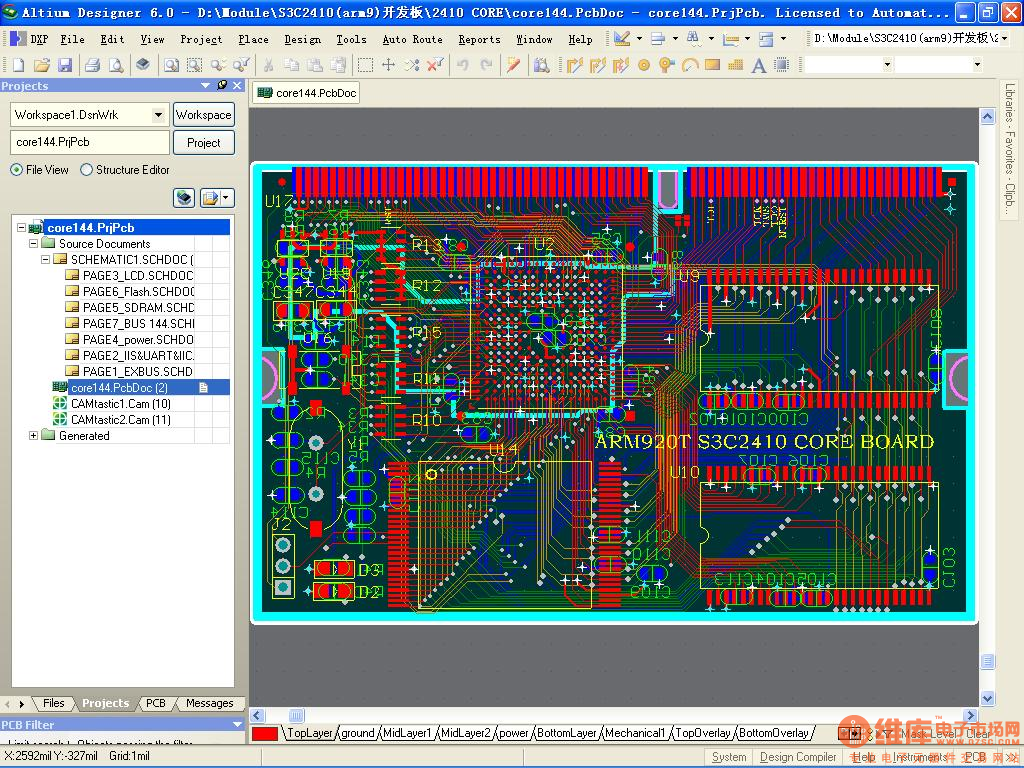Open the Workspace1.DsnWrk dropdown

158,115
